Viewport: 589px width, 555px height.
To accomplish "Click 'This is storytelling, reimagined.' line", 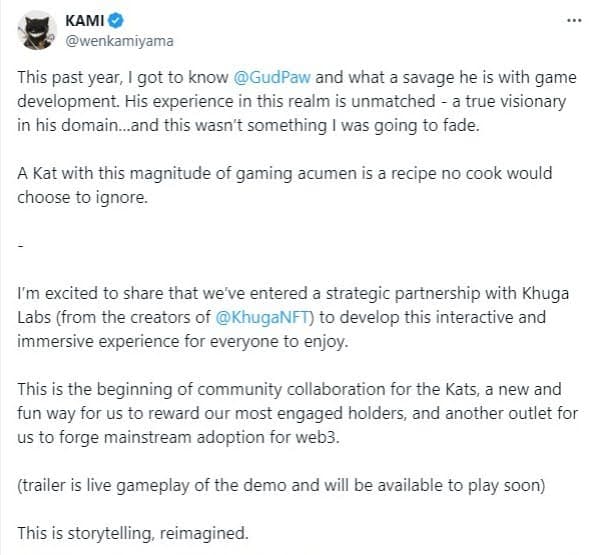I will coord(133,534).
